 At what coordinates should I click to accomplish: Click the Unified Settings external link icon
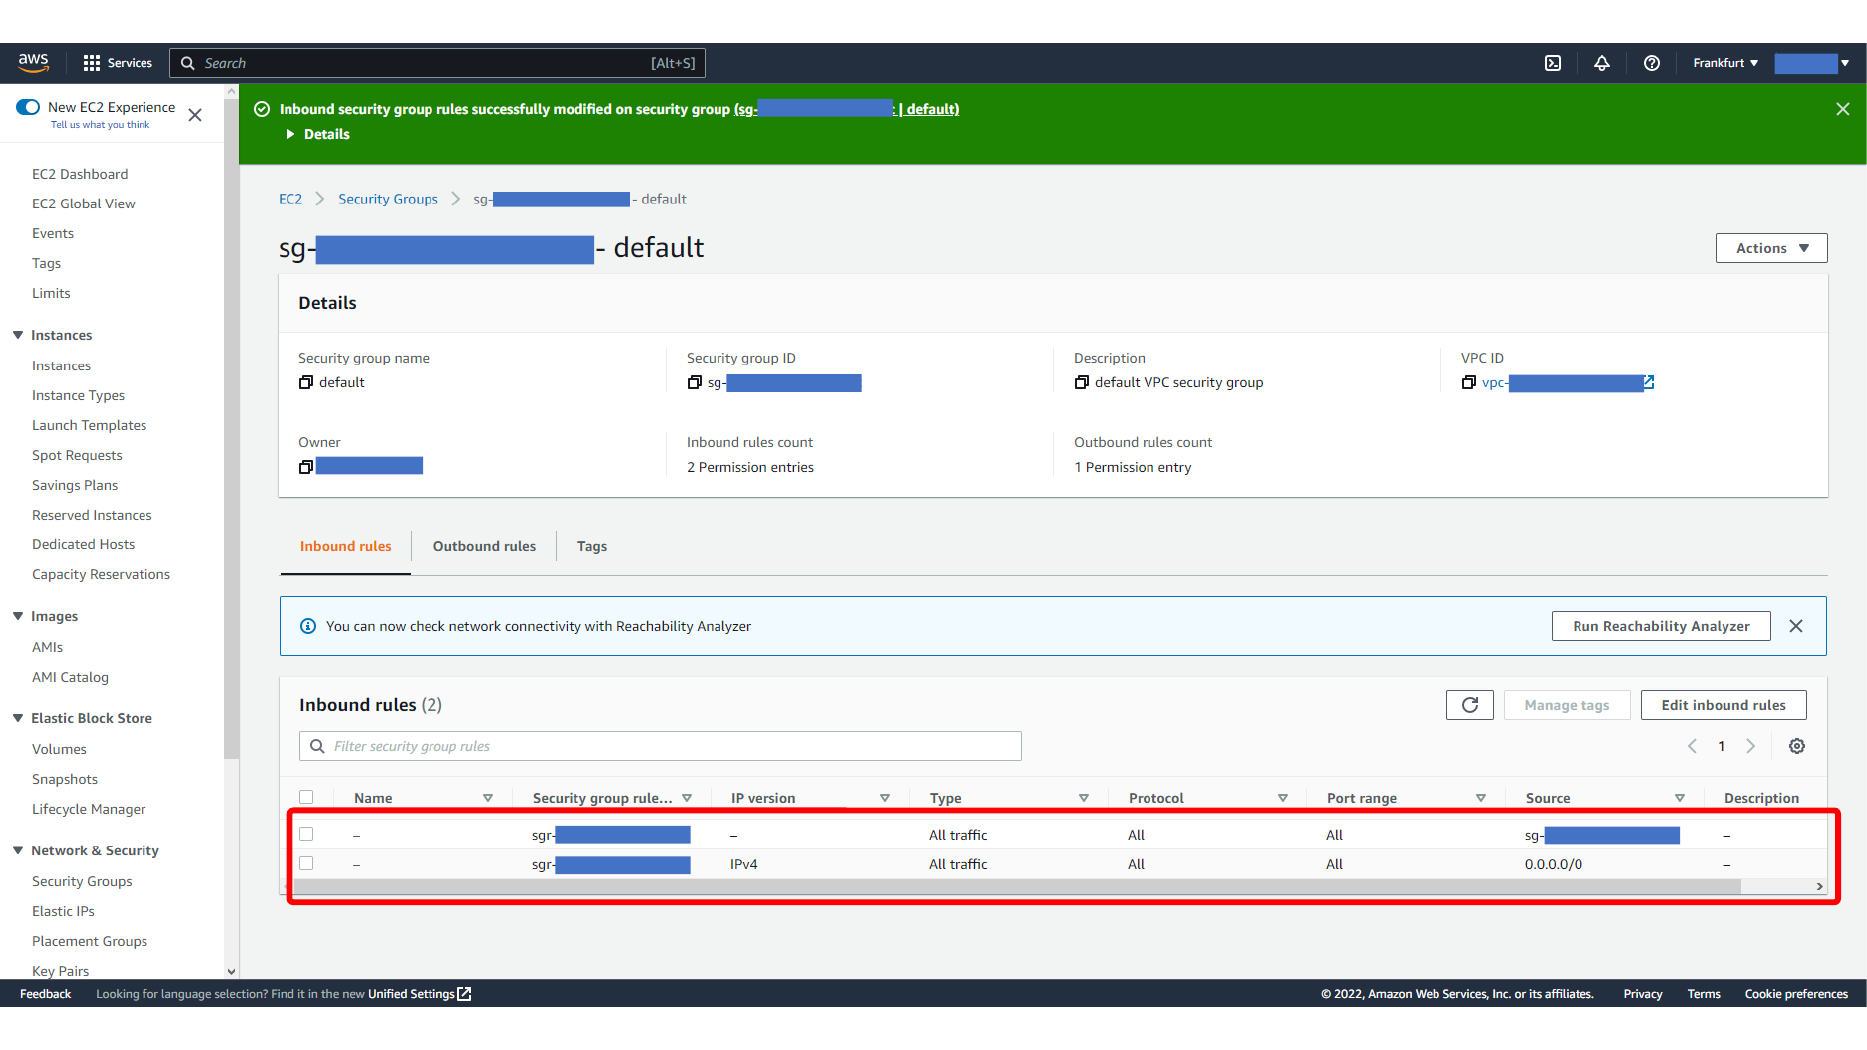tap(464, 994)
